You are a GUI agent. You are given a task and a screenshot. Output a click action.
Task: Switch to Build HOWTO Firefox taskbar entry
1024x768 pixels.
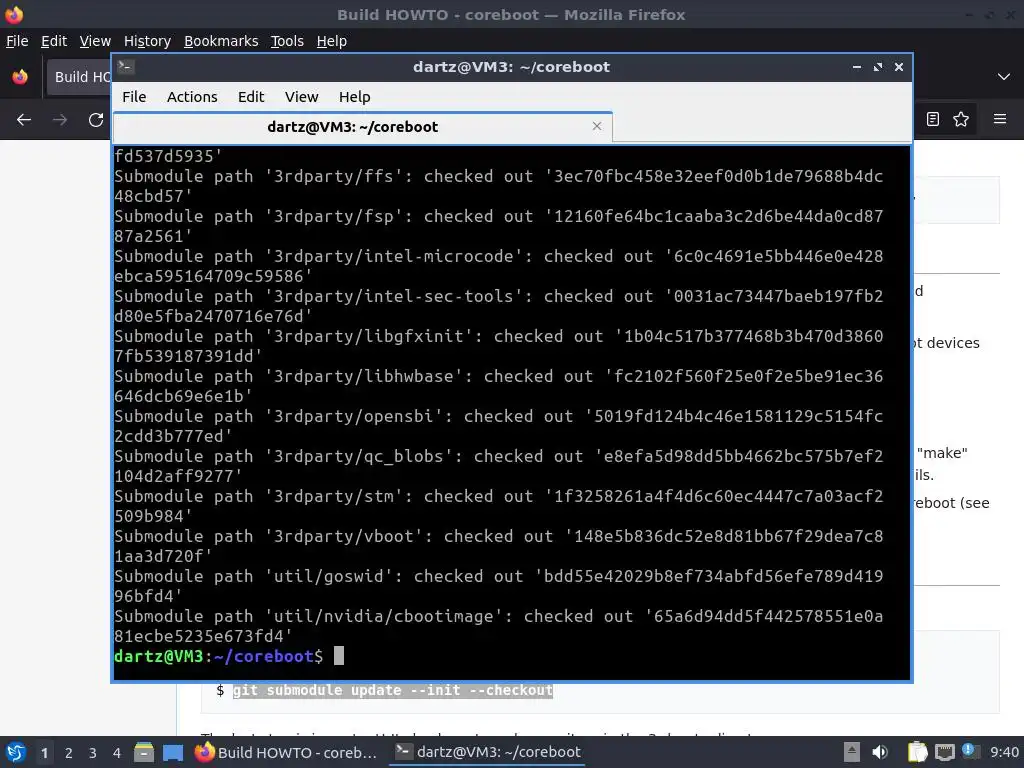coord(287,752)
